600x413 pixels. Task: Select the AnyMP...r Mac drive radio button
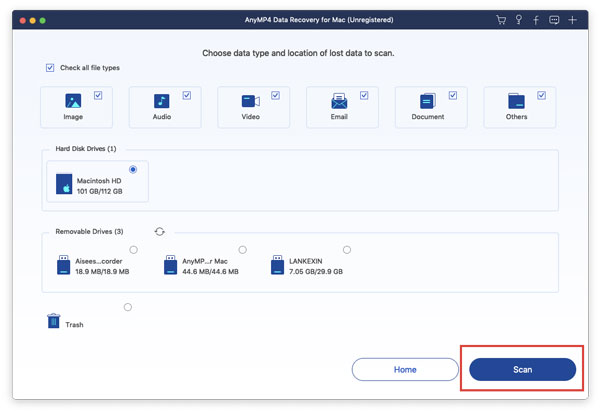coord(243,250)
